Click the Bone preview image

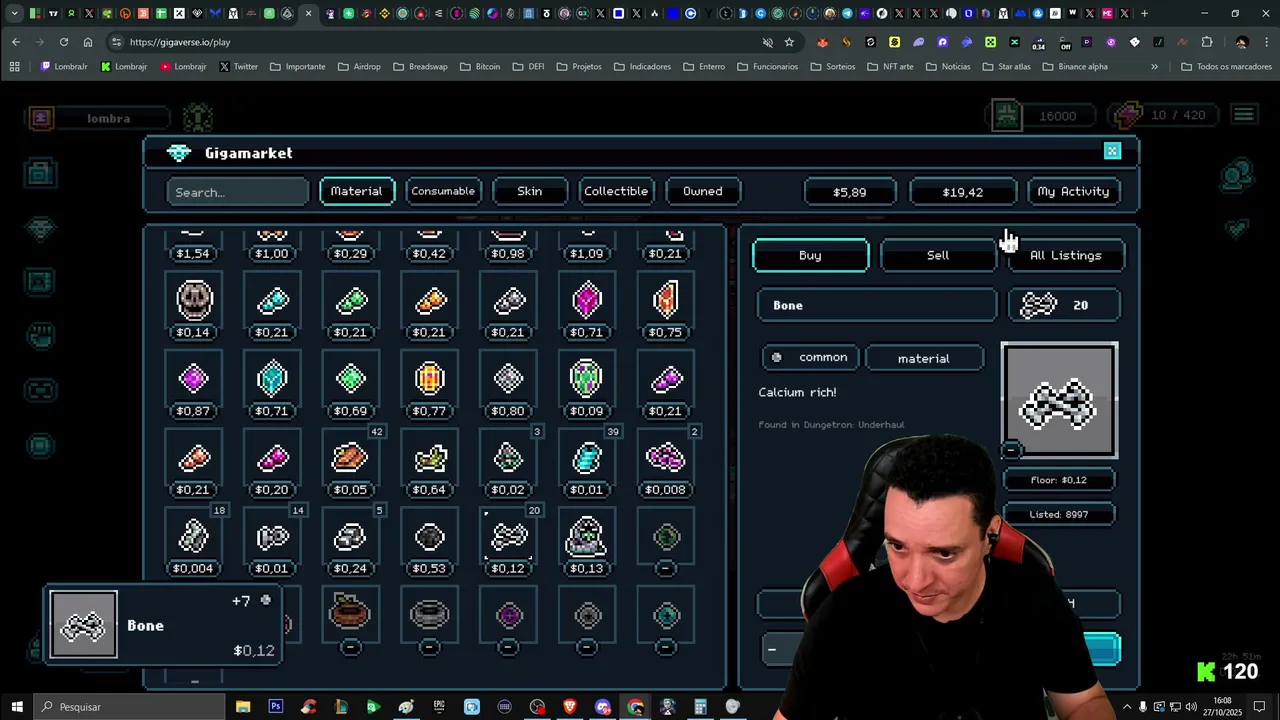point(1059,401)
